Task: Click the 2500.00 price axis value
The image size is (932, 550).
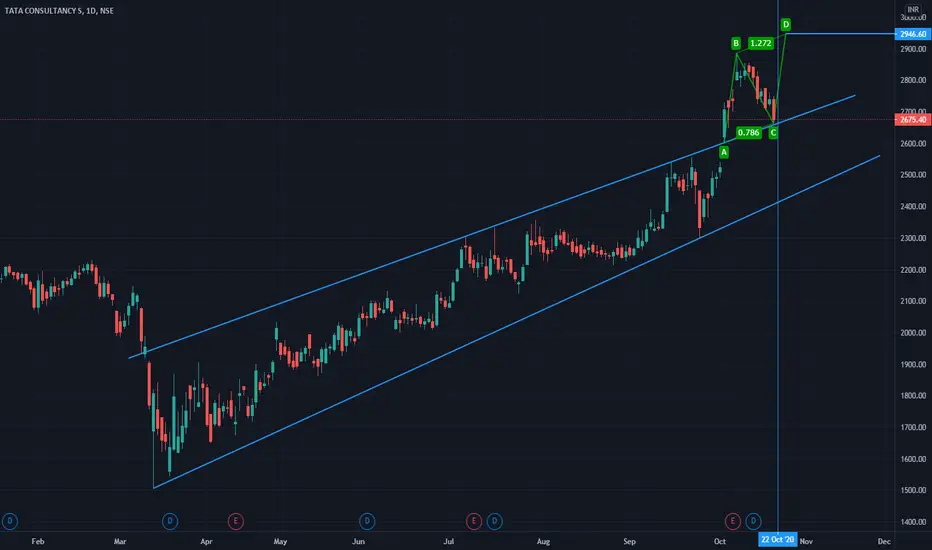Action: tap(914, 175)
